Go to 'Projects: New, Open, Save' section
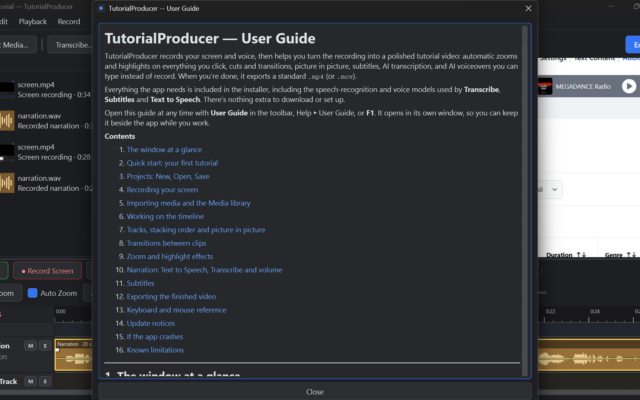 [168, 176]
